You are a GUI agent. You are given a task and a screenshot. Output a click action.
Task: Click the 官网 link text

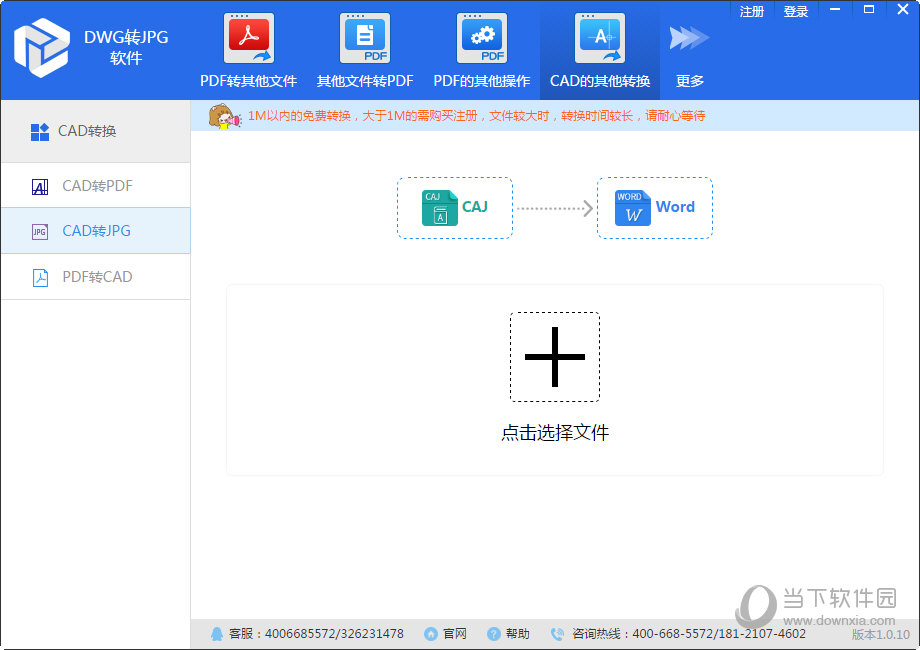(455, 634)
